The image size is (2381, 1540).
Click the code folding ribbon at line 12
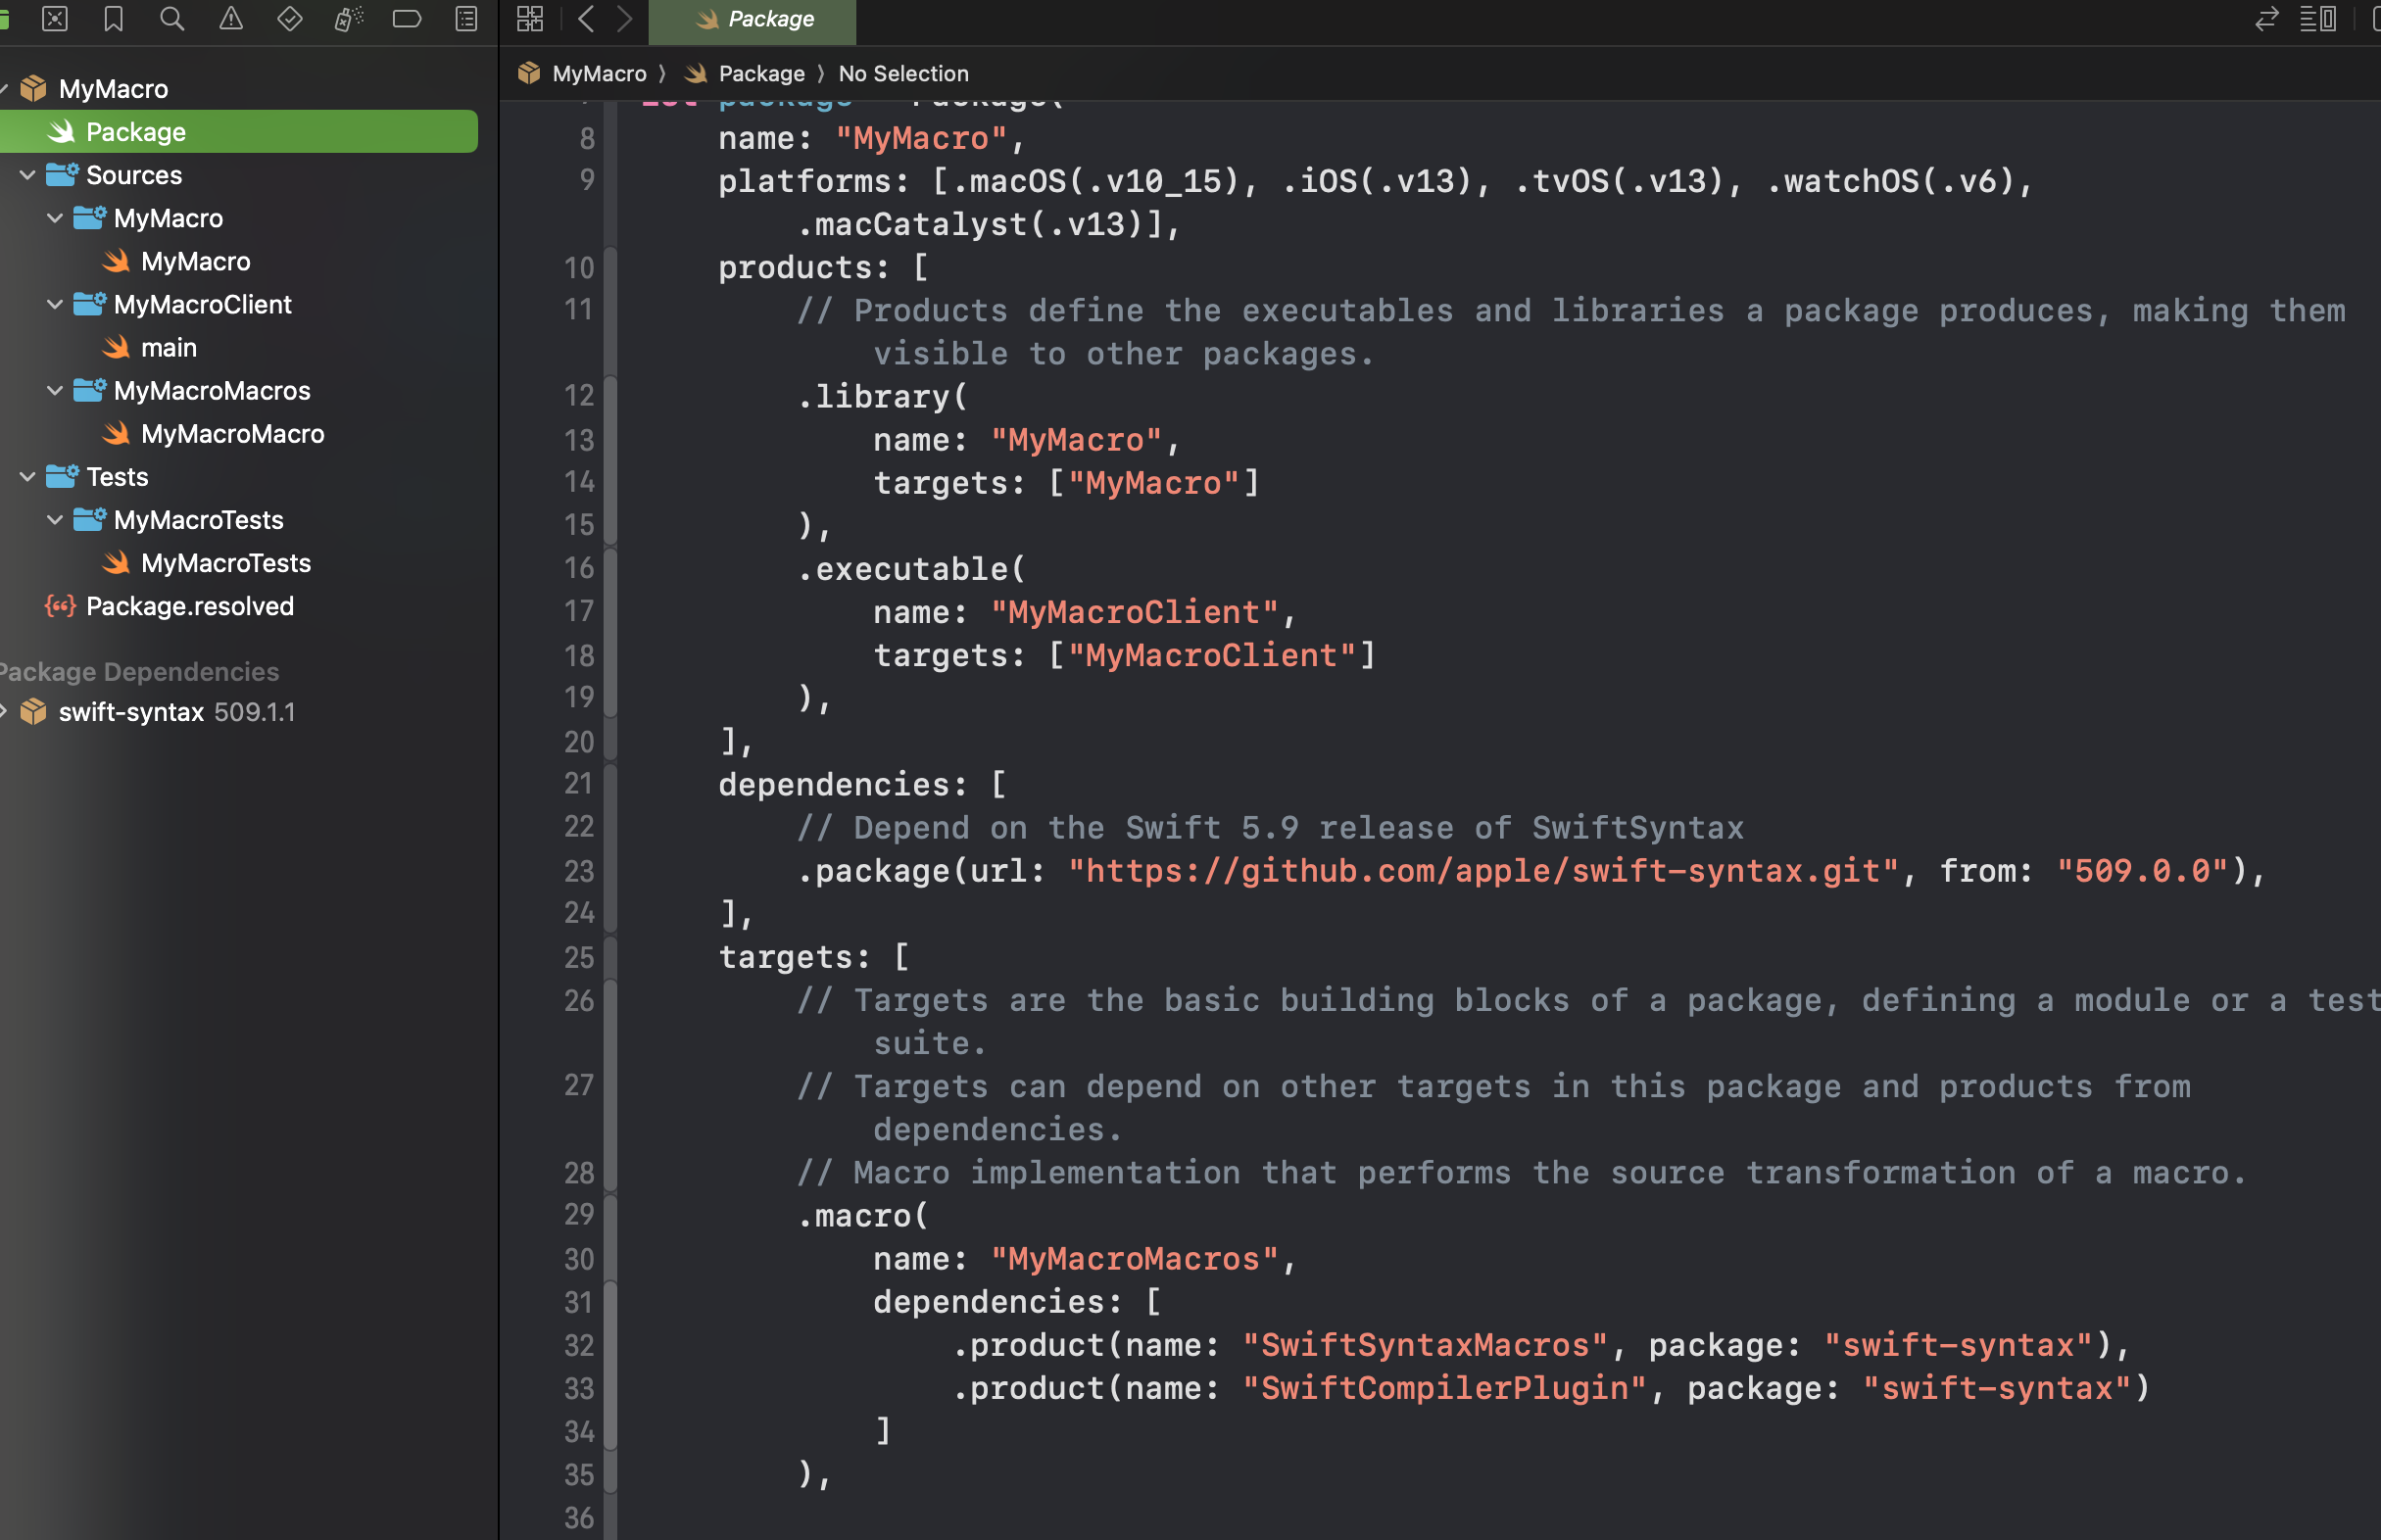610,396
